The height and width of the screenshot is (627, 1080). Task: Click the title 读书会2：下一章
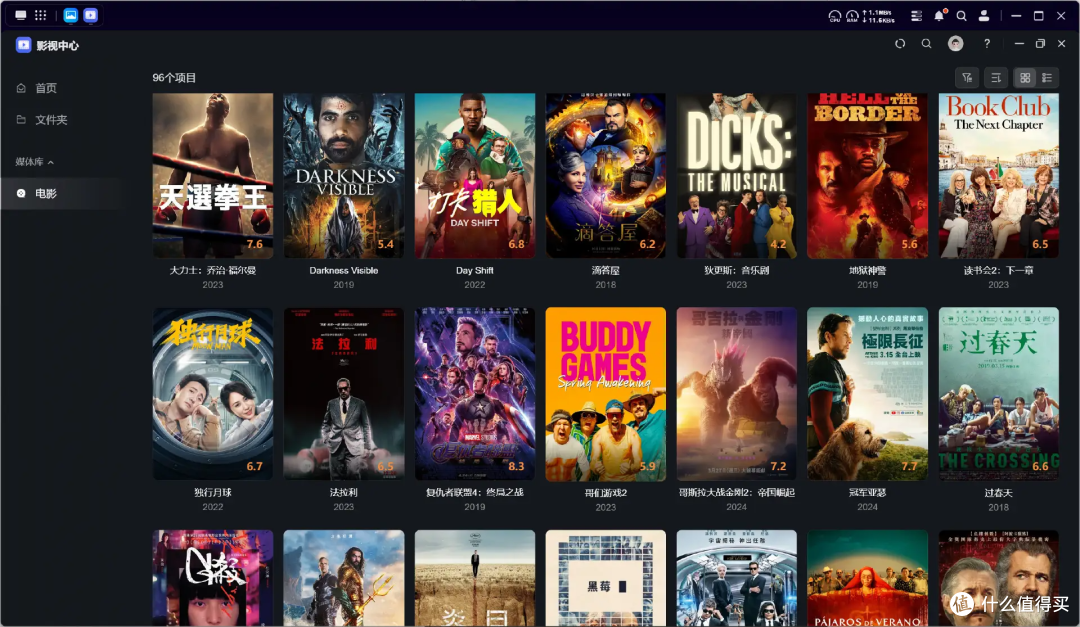(x=999, y=270)
